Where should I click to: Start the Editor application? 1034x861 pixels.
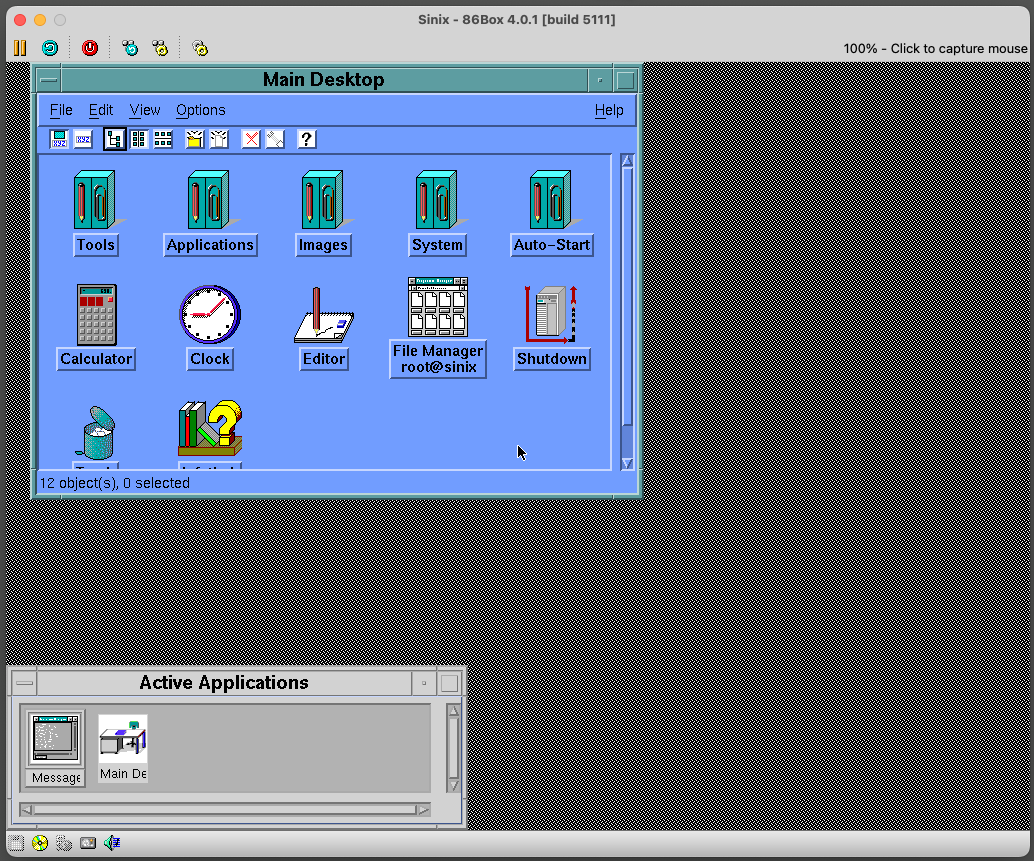[x=323, y=313]
